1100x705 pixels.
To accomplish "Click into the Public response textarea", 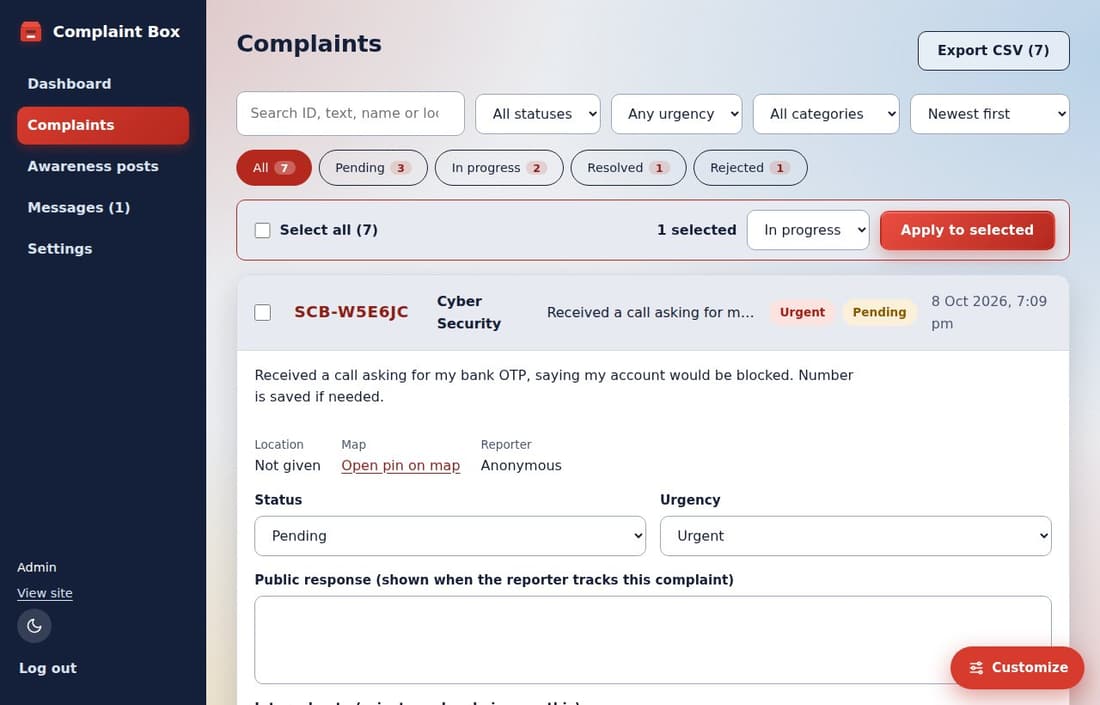I will pyautogui.click(x=652, y=640).
